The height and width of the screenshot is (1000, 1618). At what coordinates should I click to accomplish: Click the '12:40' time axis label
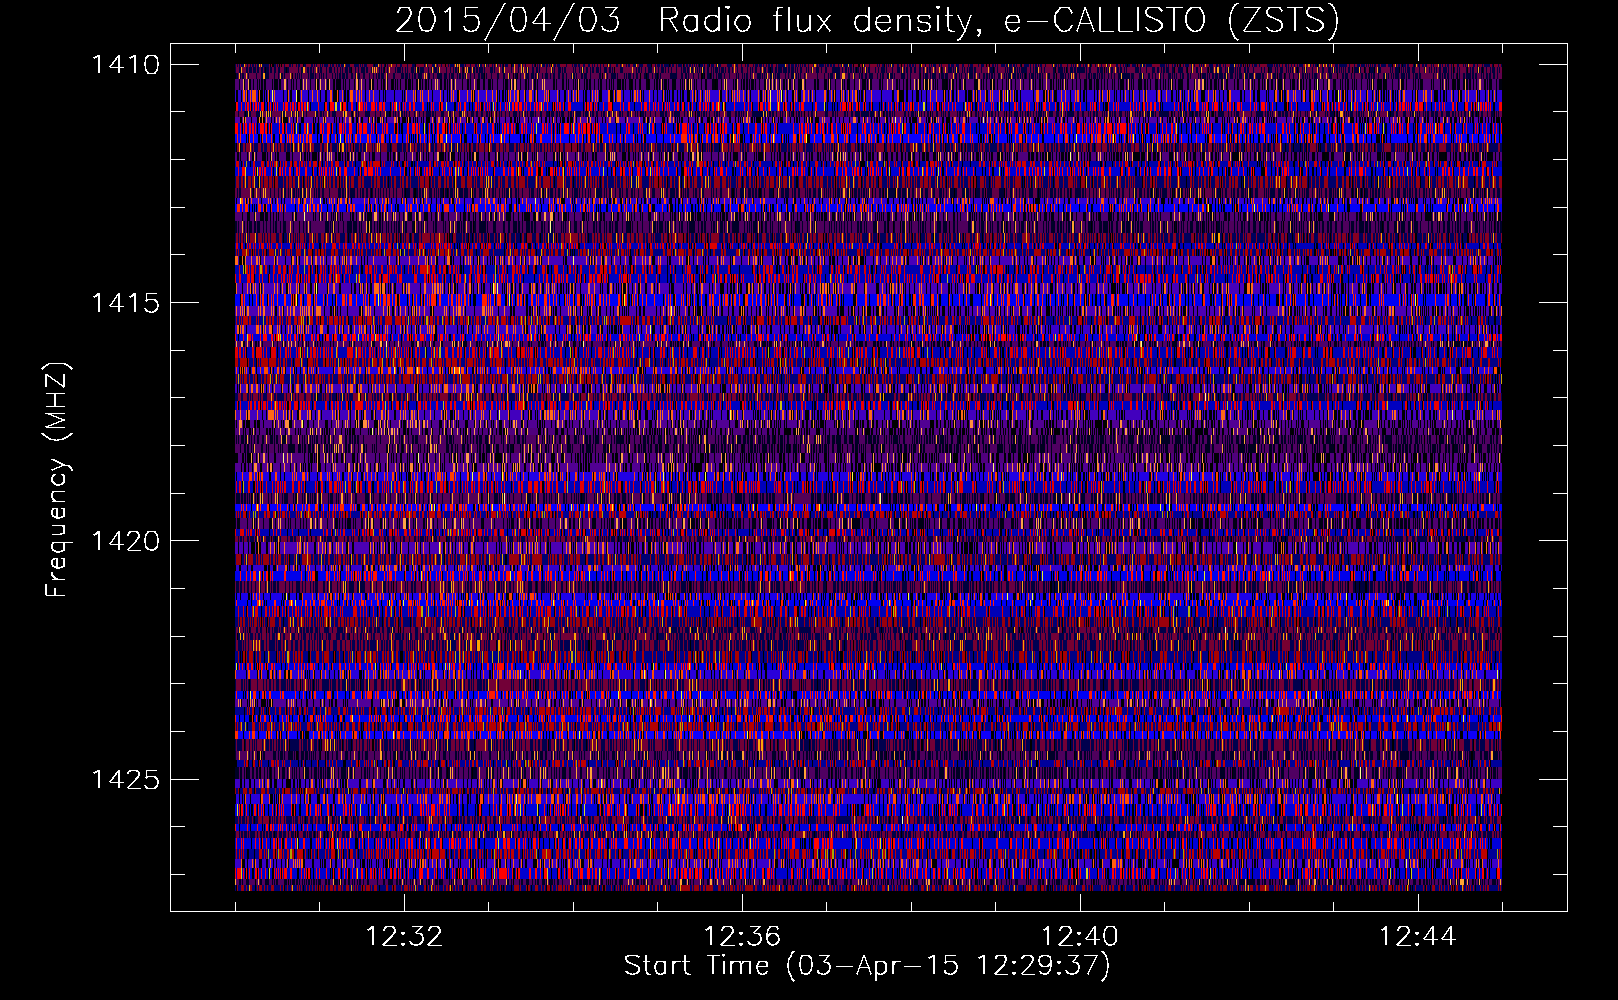pyautogui.click(x=1080, y=937)
